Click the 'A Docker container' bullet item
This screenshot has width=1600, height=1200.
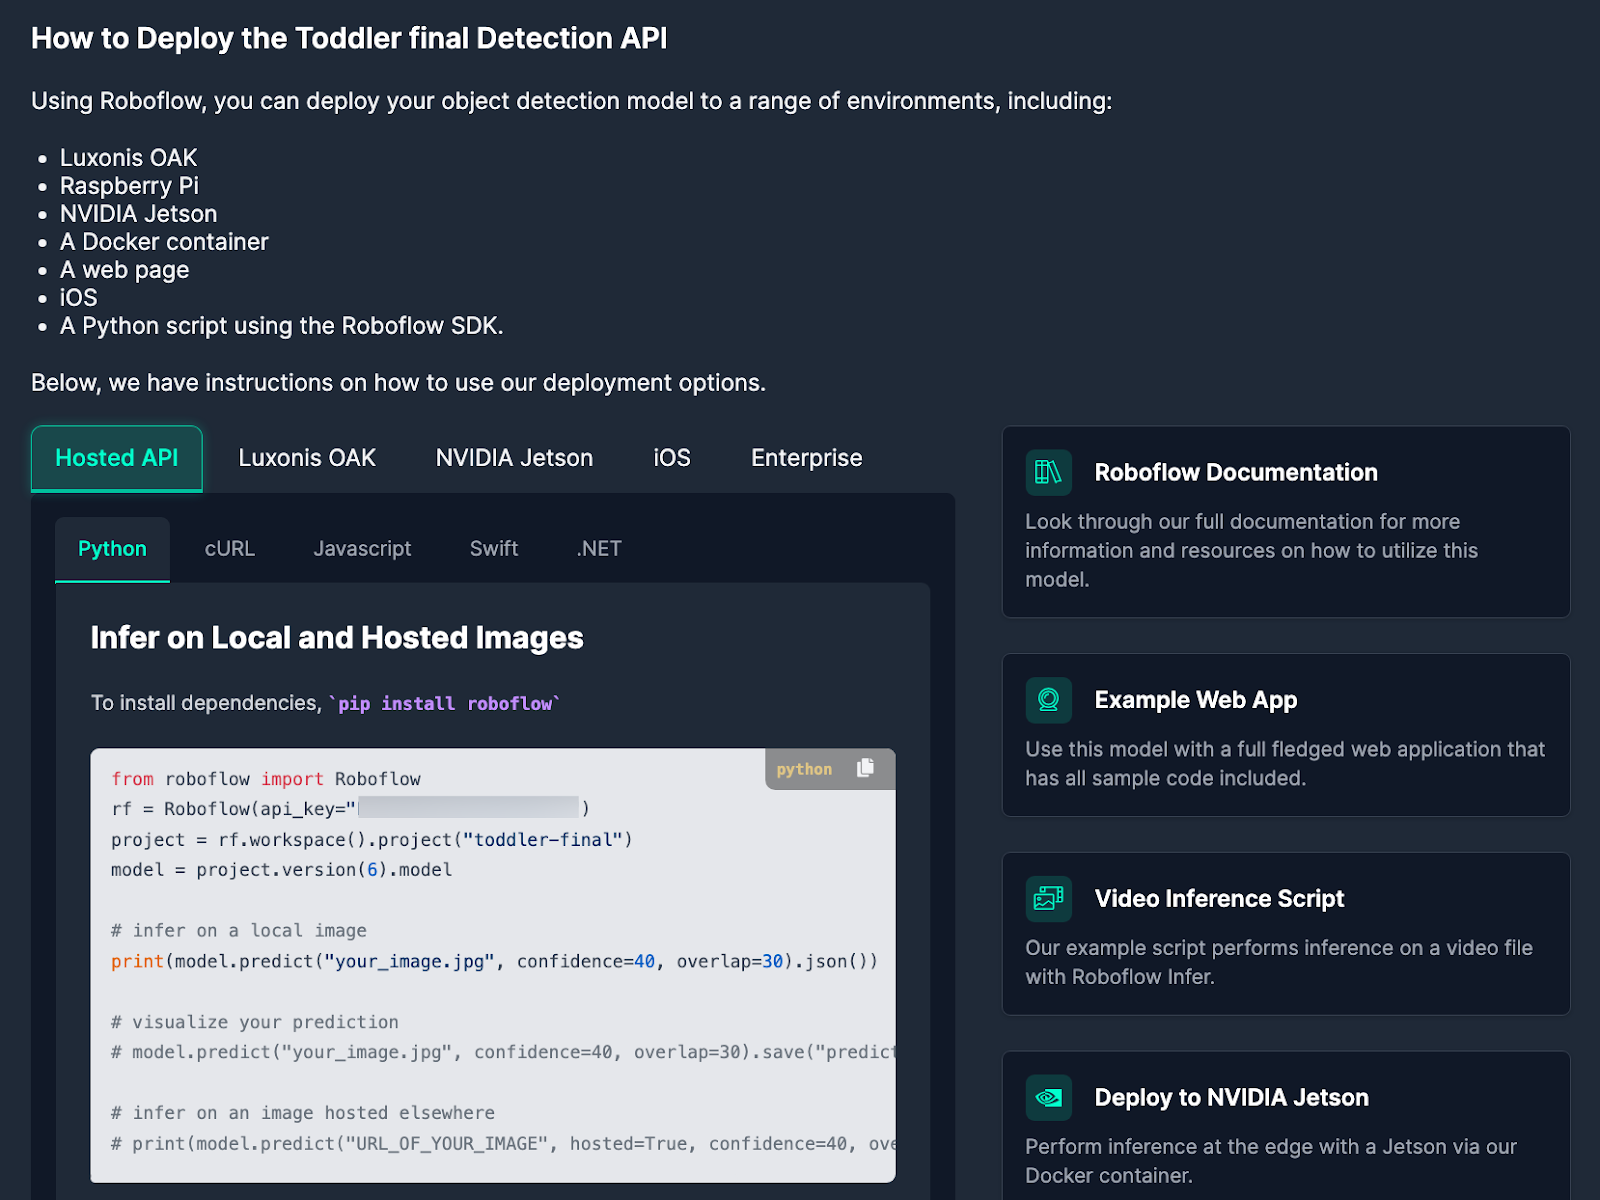[x=164, y=242]
